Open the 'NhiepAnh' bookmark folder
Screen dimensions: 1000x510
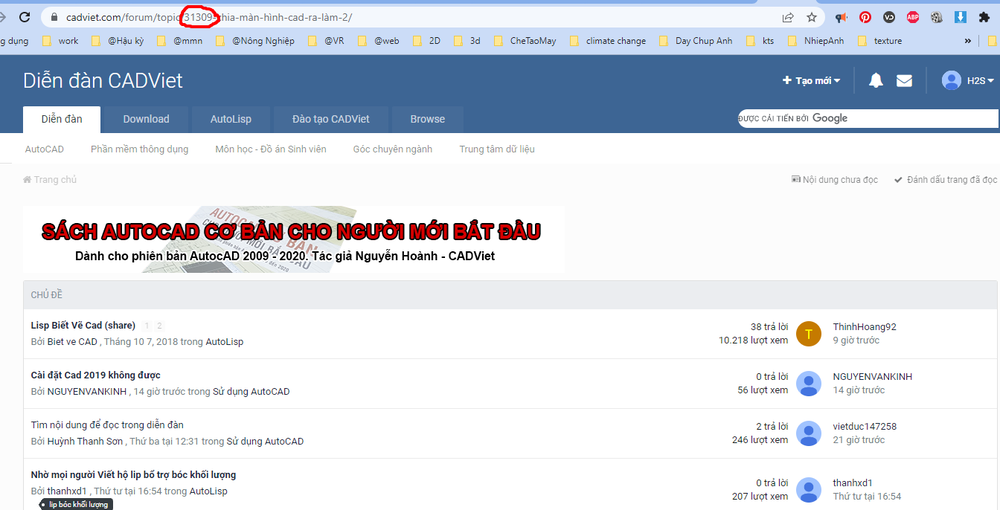pyautogui.click(x=816, y=41)
